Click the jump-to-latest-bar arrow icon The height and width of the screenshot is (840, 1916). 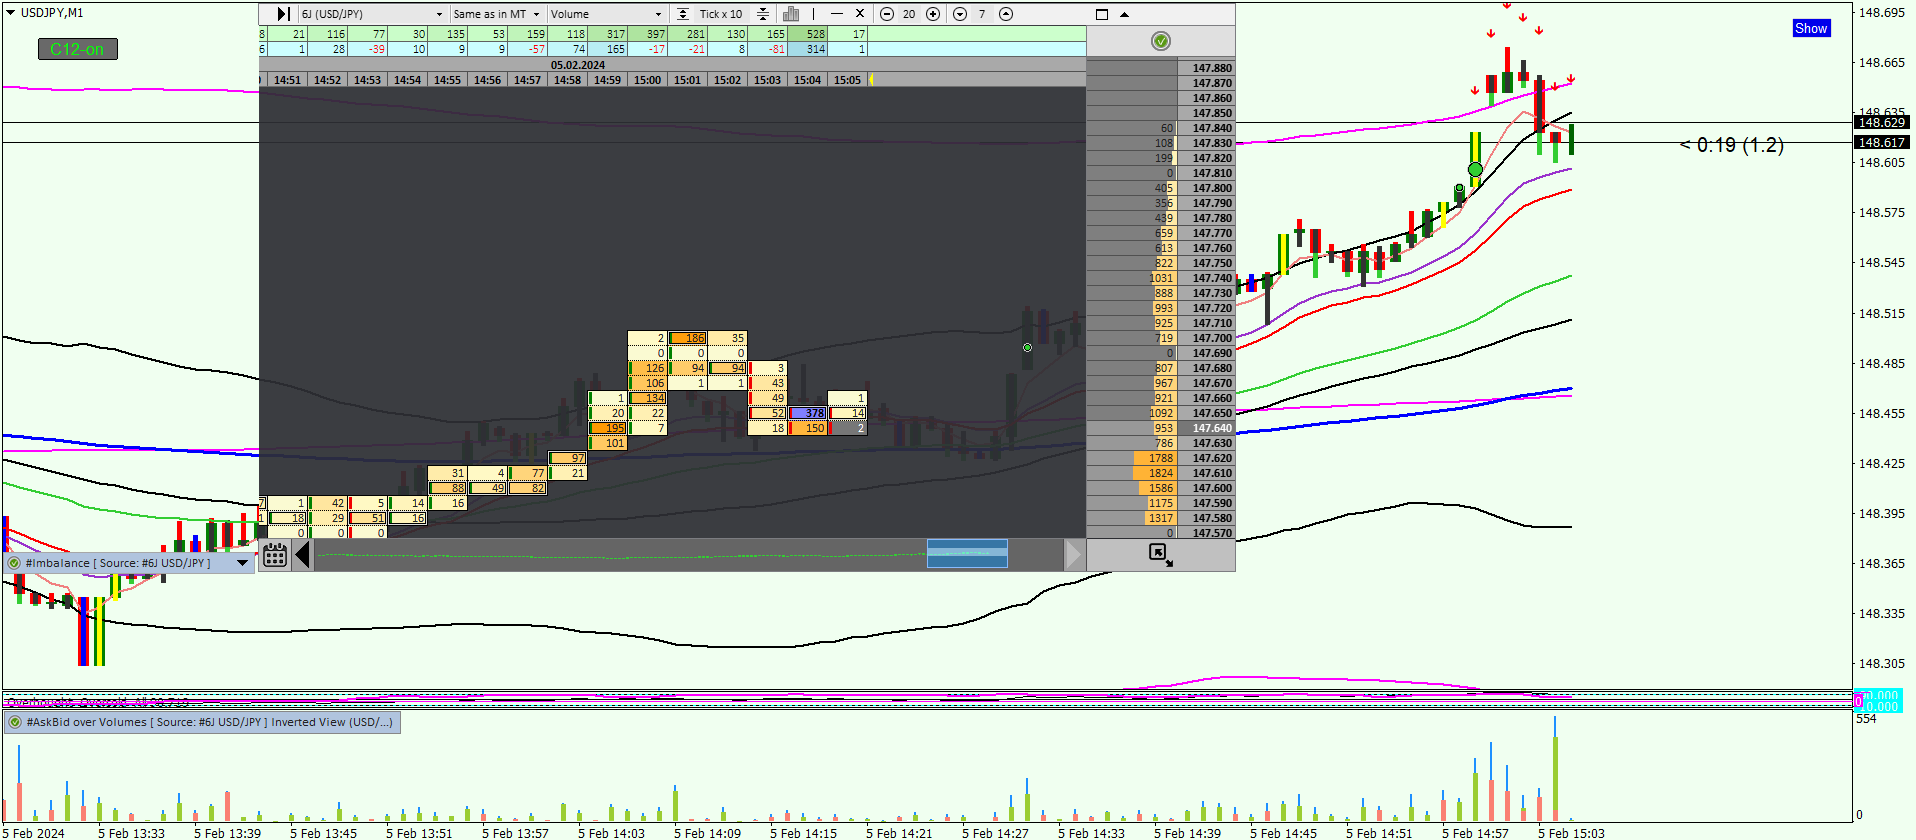coord(283,14)
